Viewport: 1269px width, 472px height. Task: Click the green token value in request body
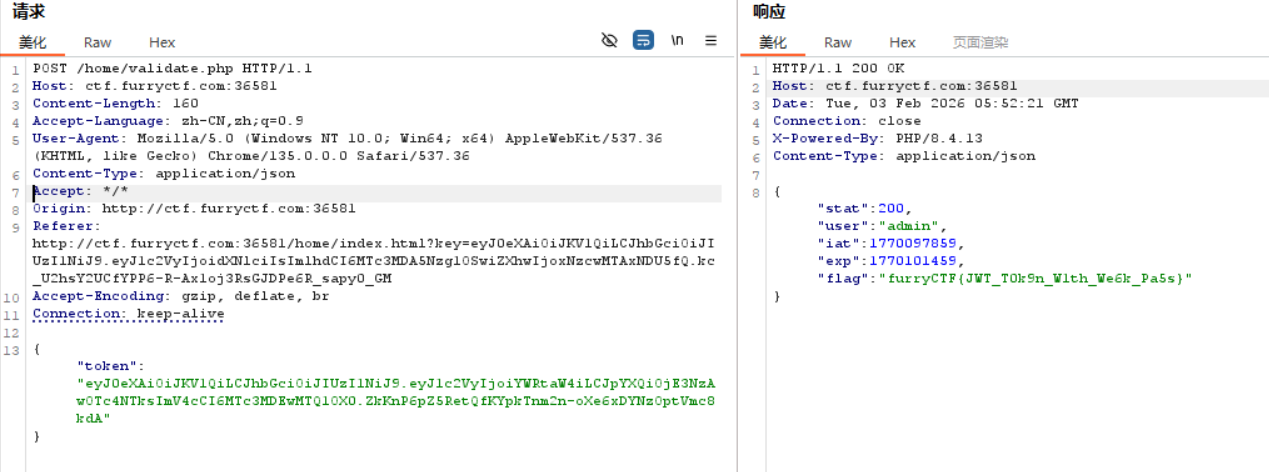pyautogui.click(x=396, y=401)
